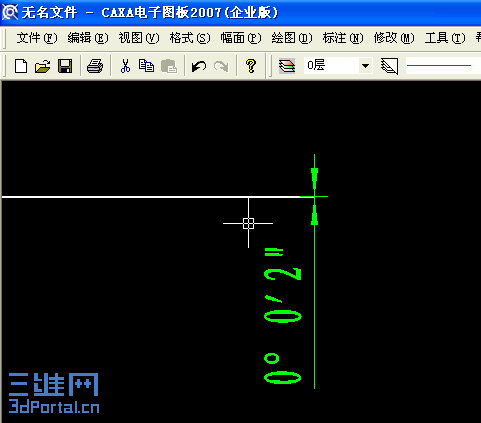
Task: Undo last action with the arrow icon
Action: (x=199, y=66)
